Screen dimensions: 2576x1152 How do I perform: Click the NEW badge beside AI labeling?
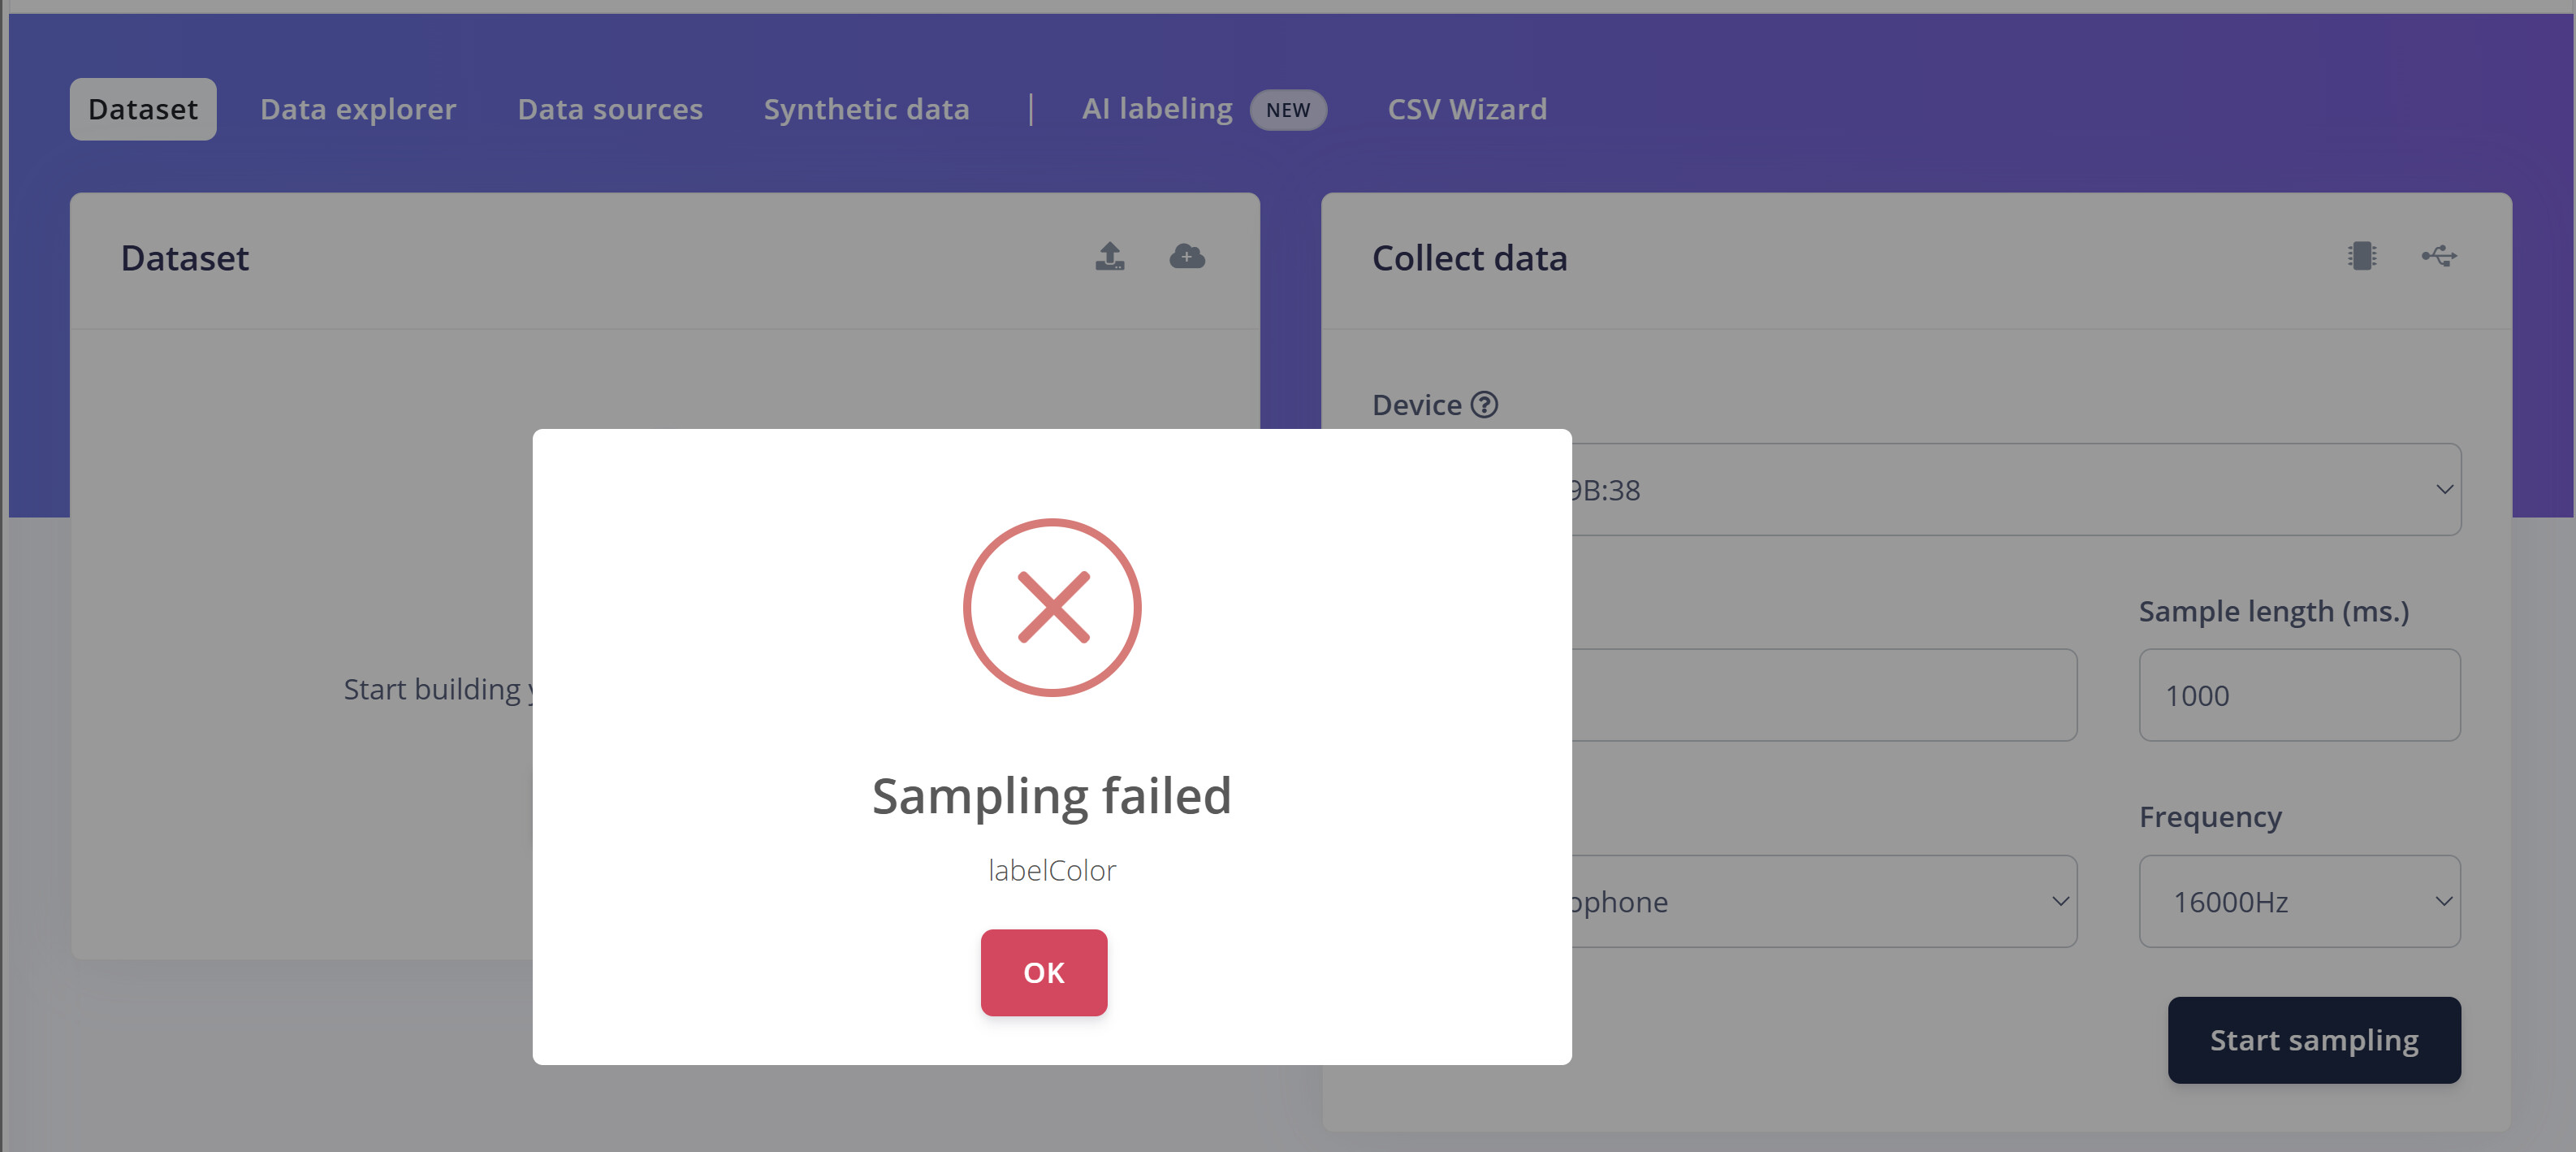point(1287,110)
